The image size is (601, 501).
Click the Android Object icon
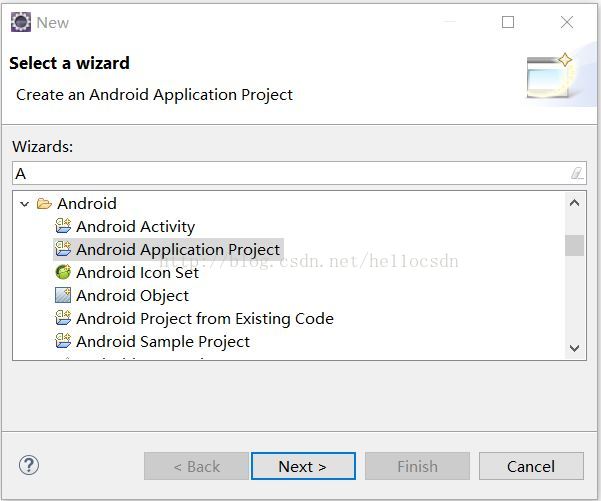[63, 295]
